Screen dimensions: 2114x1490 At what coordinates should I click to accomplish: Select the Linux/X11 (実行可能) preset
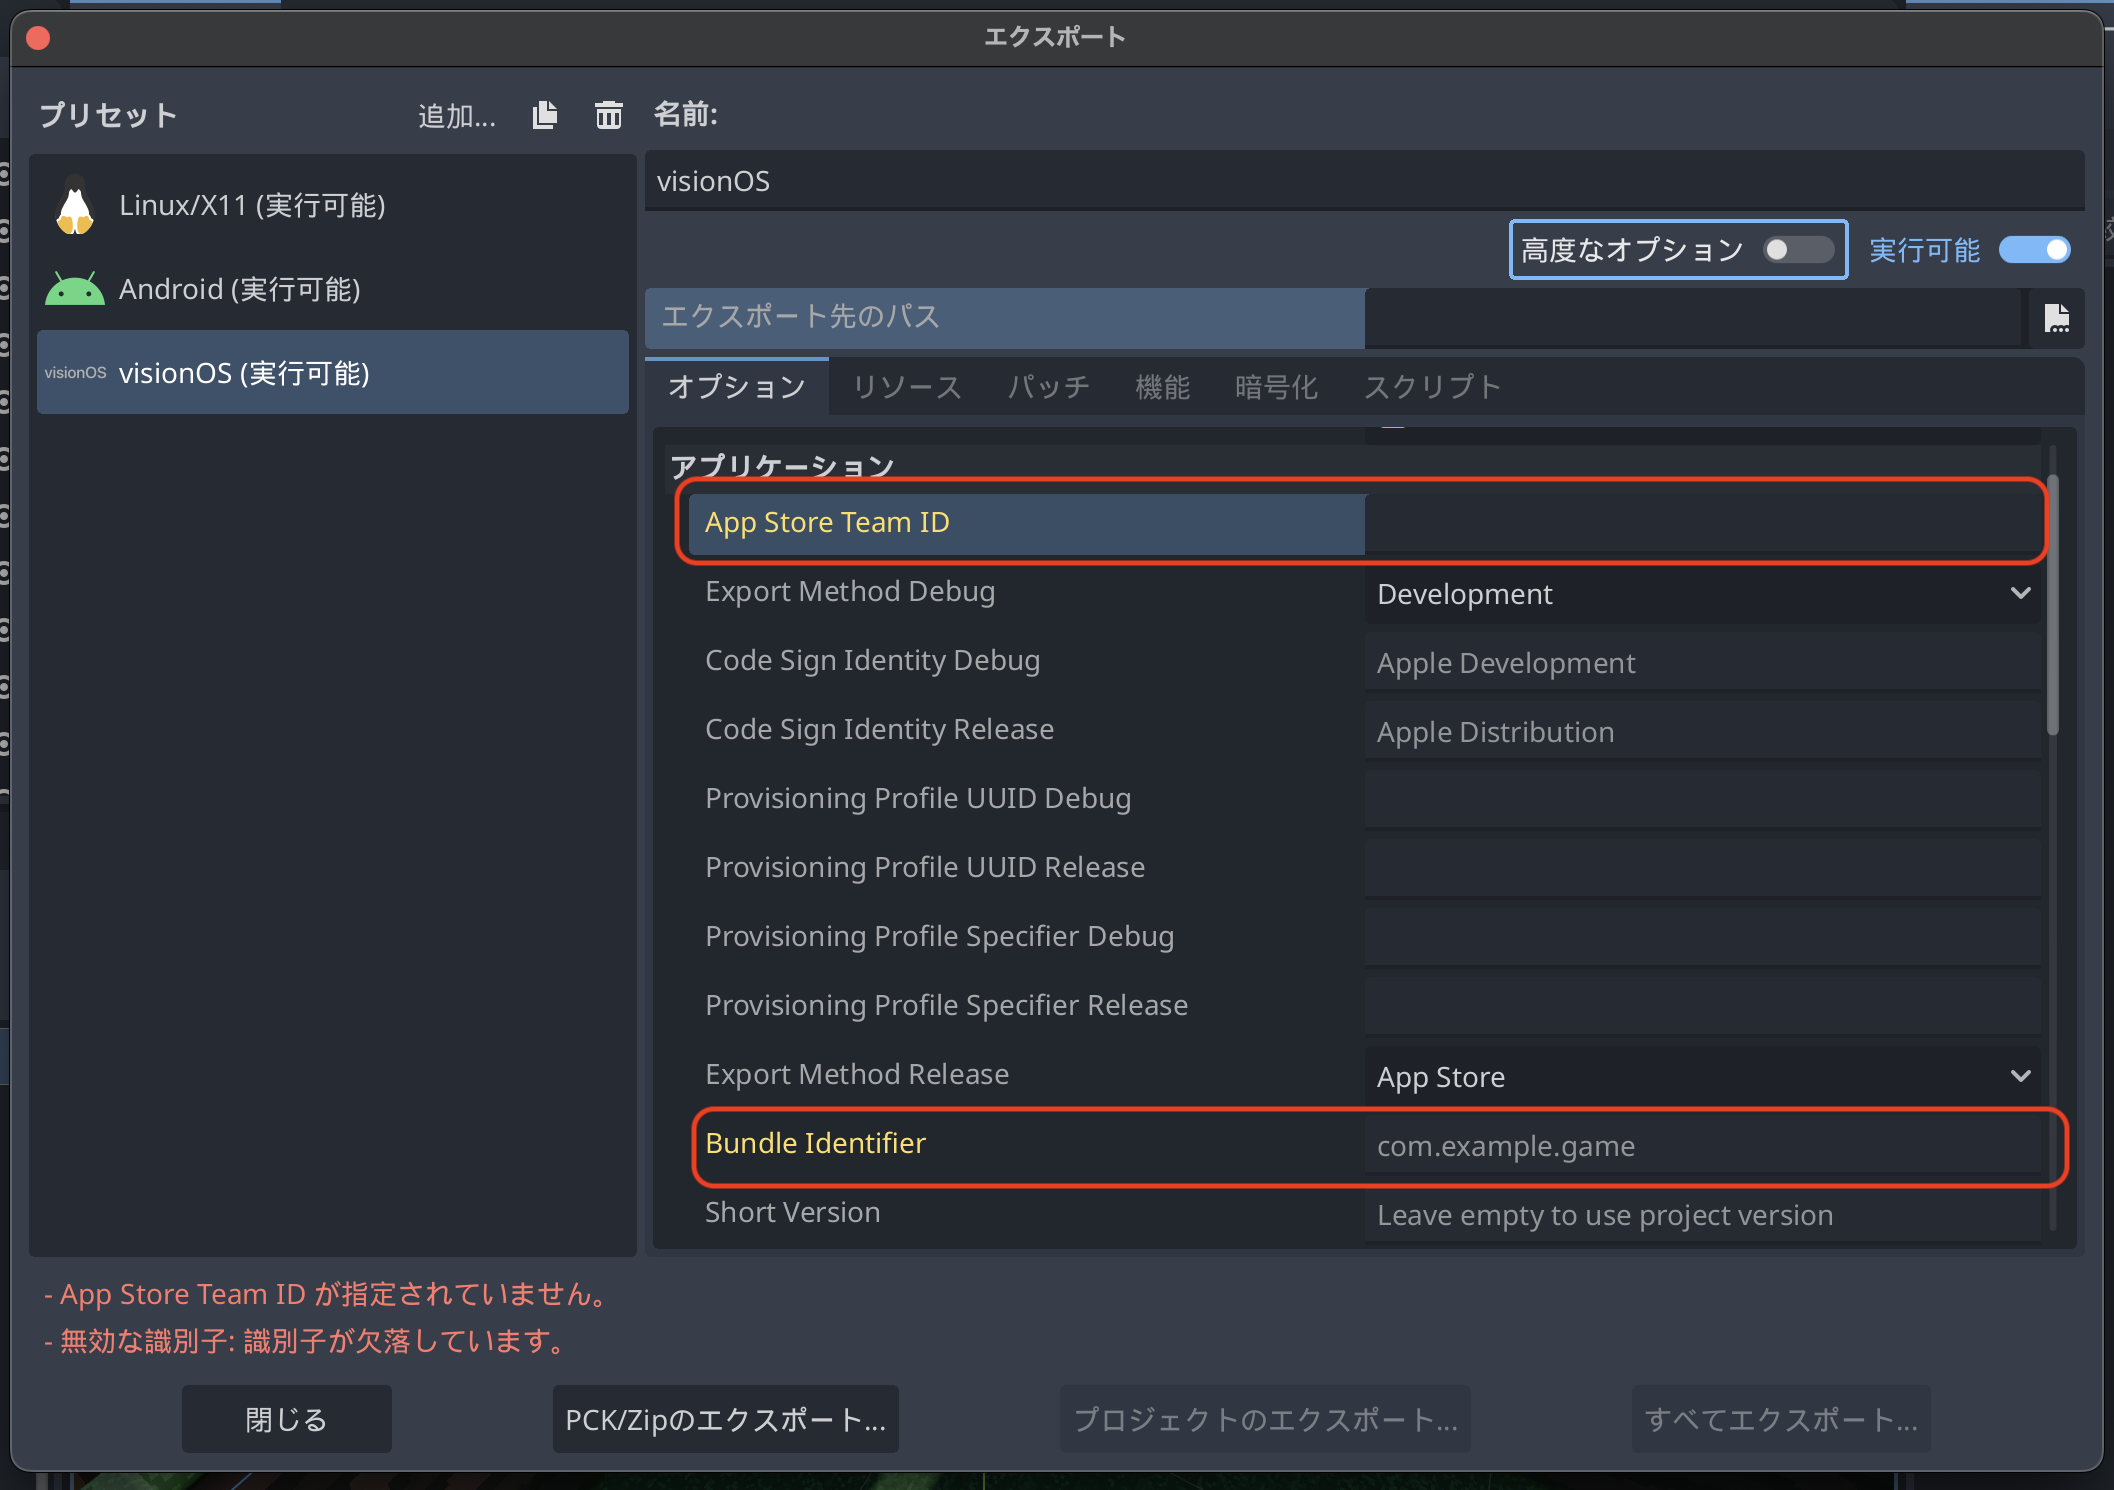[x=333, y=206]
